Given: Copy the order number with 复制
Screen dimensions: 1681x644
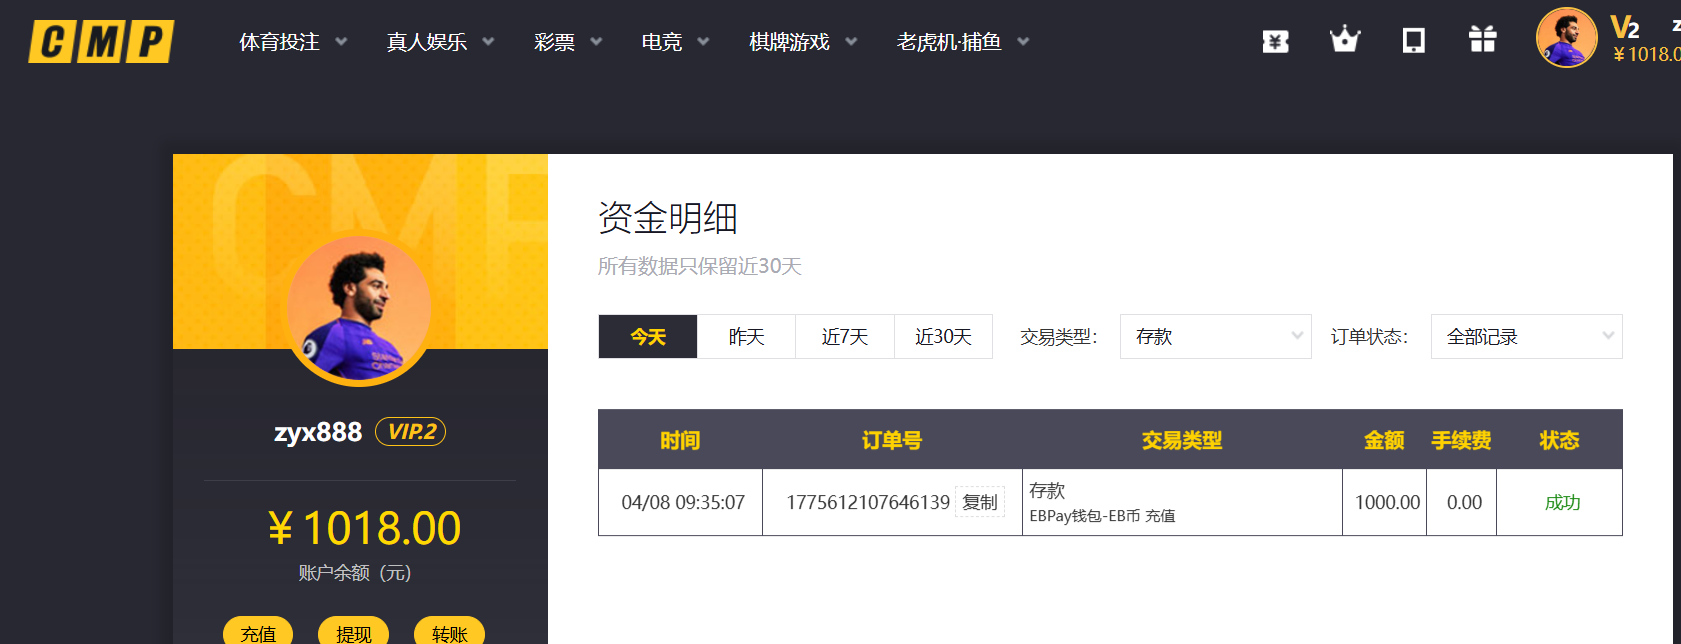Looking at the screenshot, I should (x=980, y=502).
